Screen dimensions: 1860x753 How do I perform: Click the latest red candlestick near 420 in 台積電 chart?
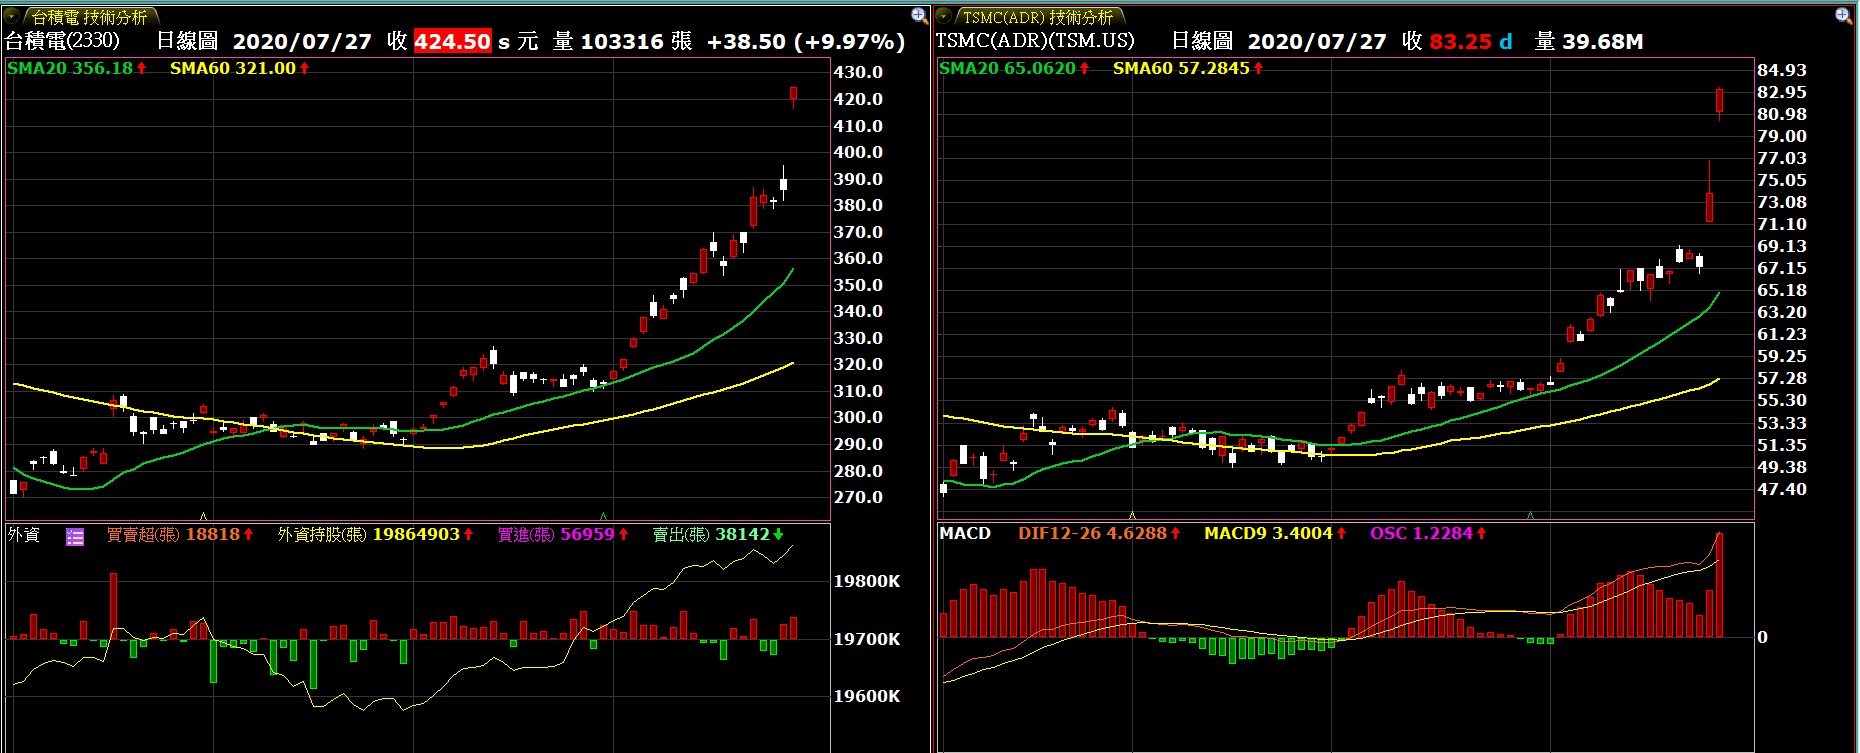[x=793, y=94]
